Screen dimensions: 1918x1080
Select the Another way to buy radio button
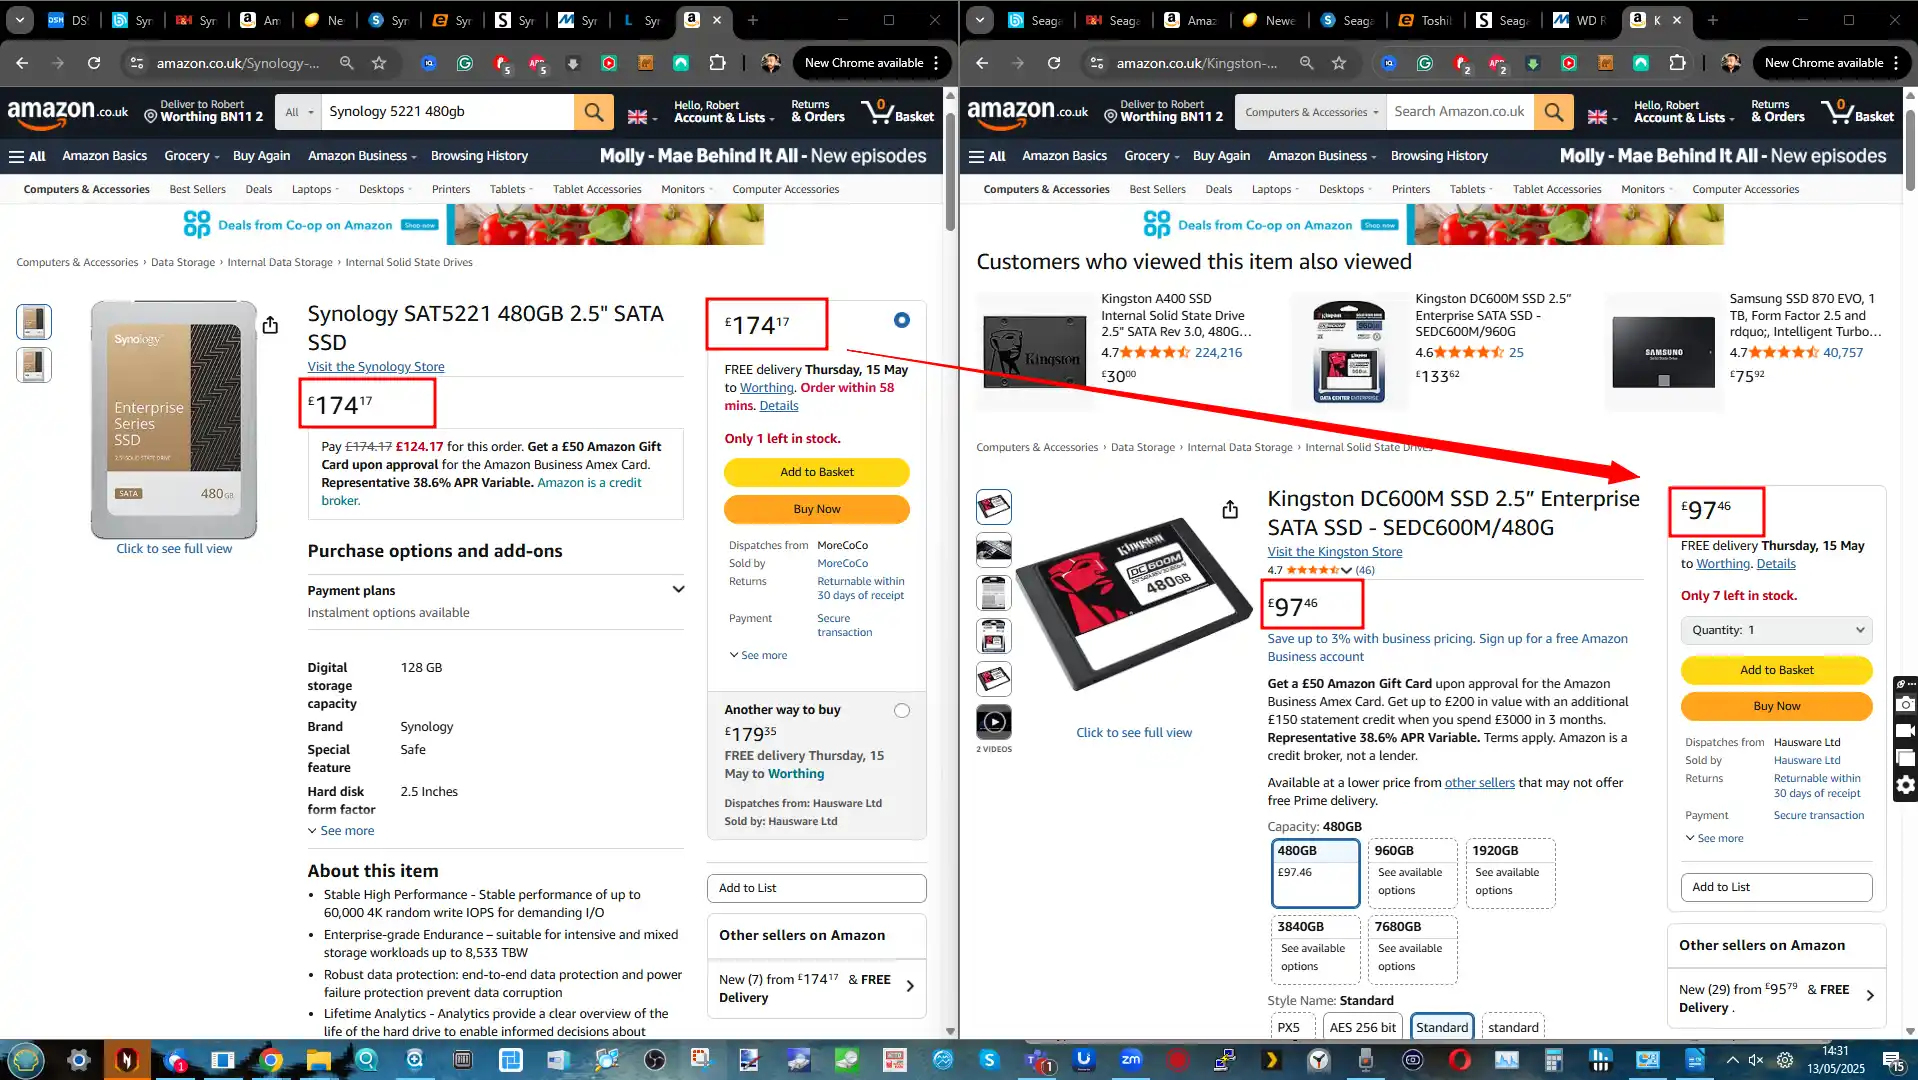(902, 711)
